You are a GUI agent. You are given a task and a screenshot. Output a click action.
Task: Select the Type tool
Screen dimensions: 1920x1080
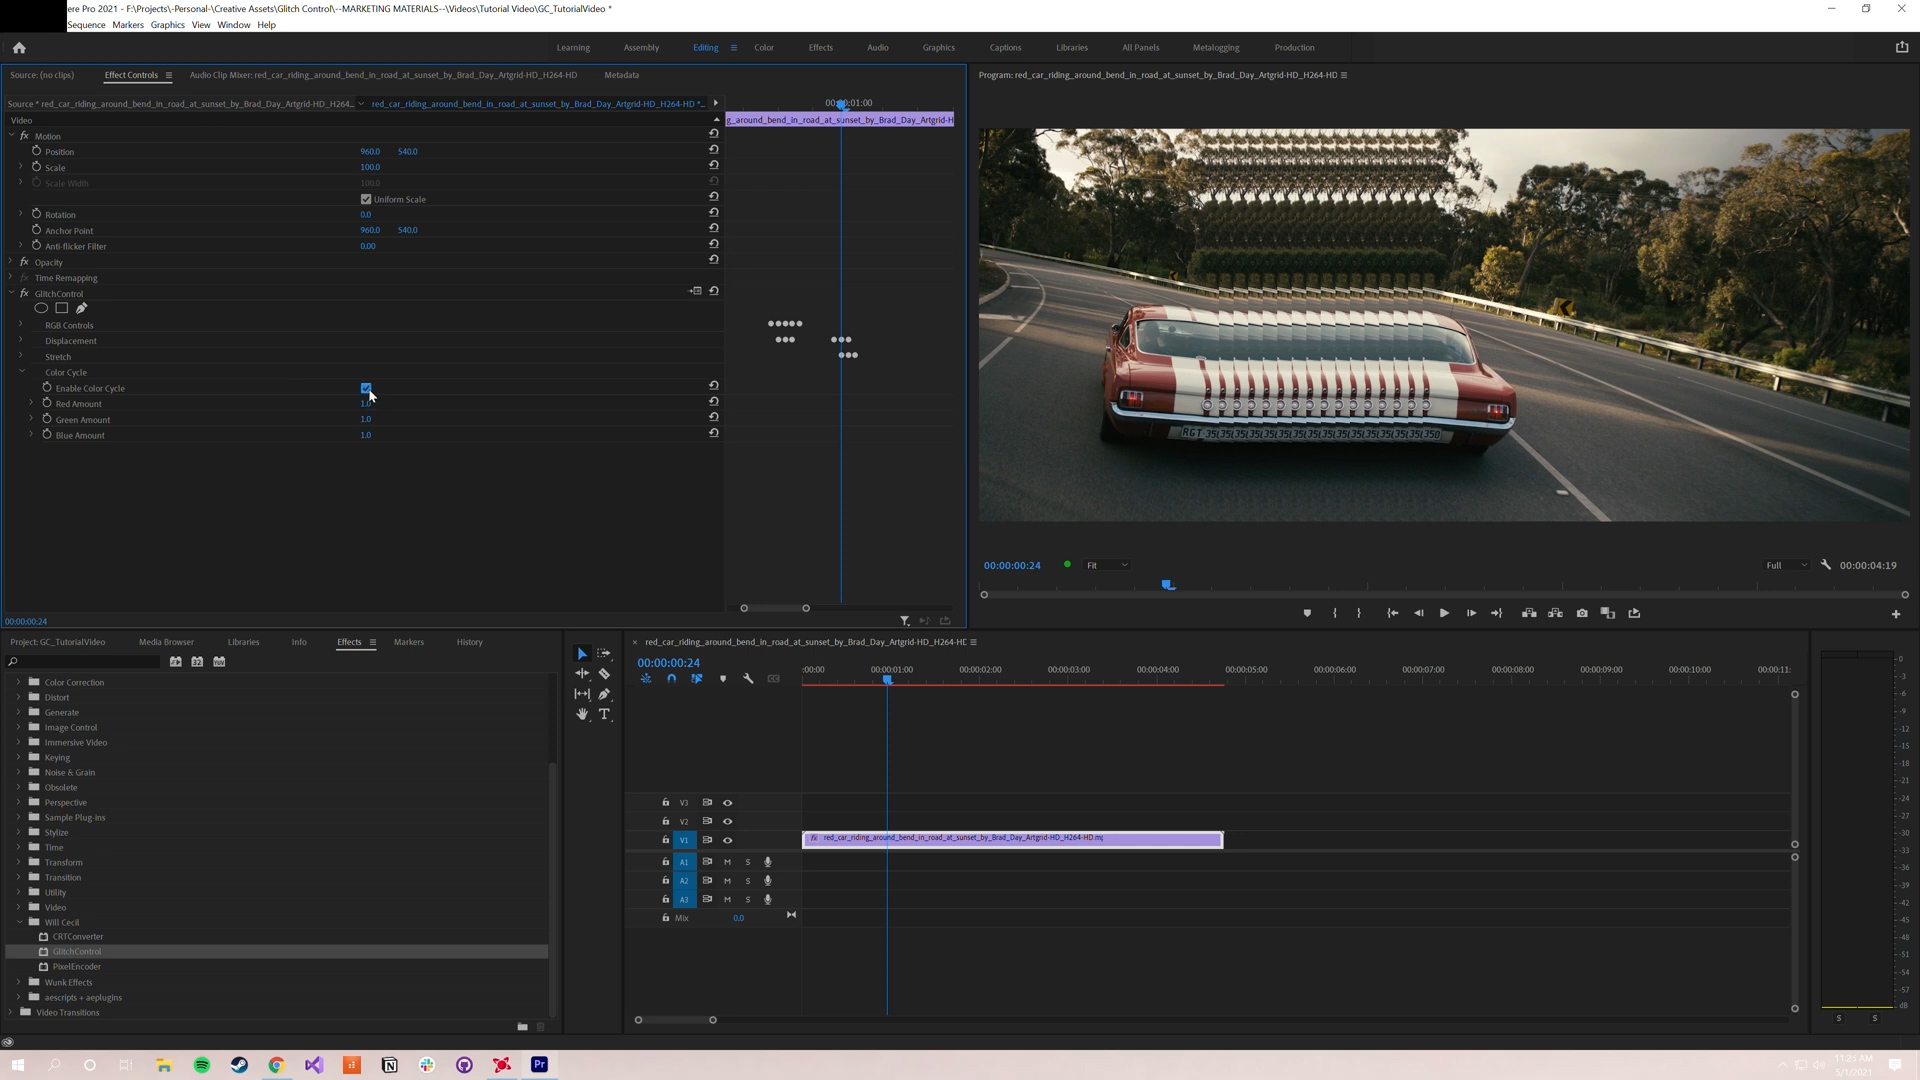click(x=604, y=714)
